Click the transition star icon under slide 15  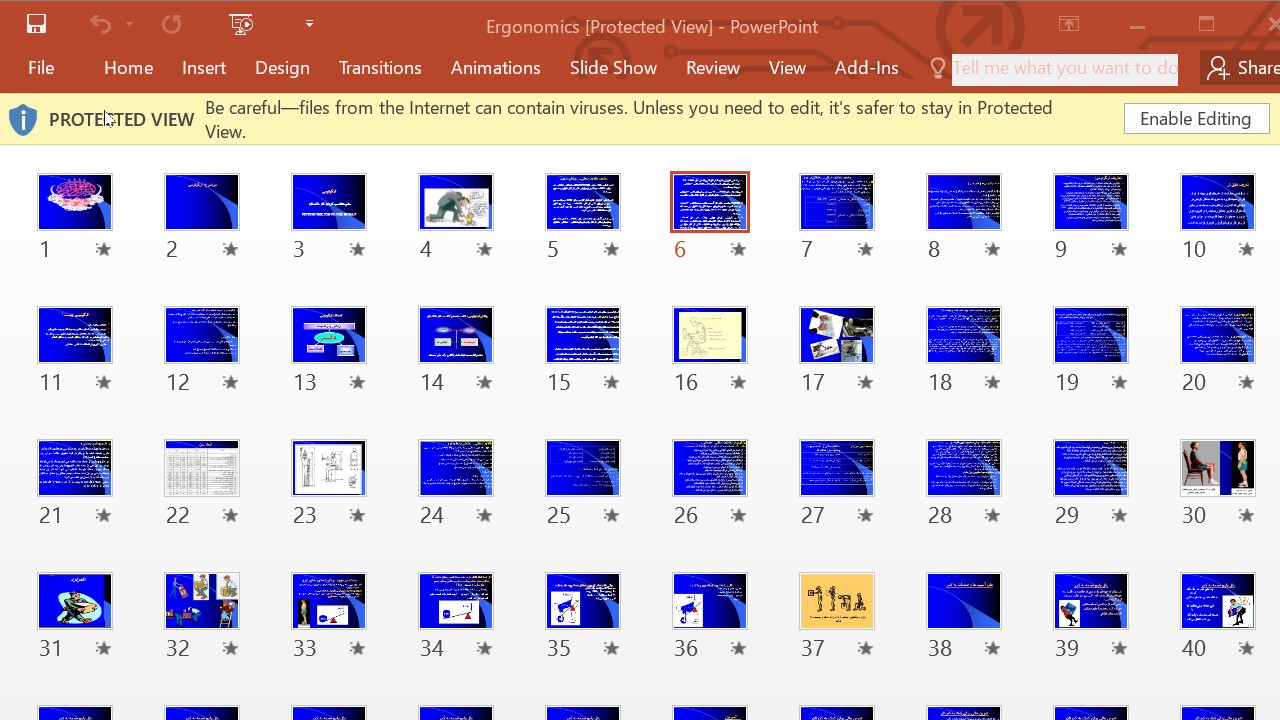tap(611, 383)
